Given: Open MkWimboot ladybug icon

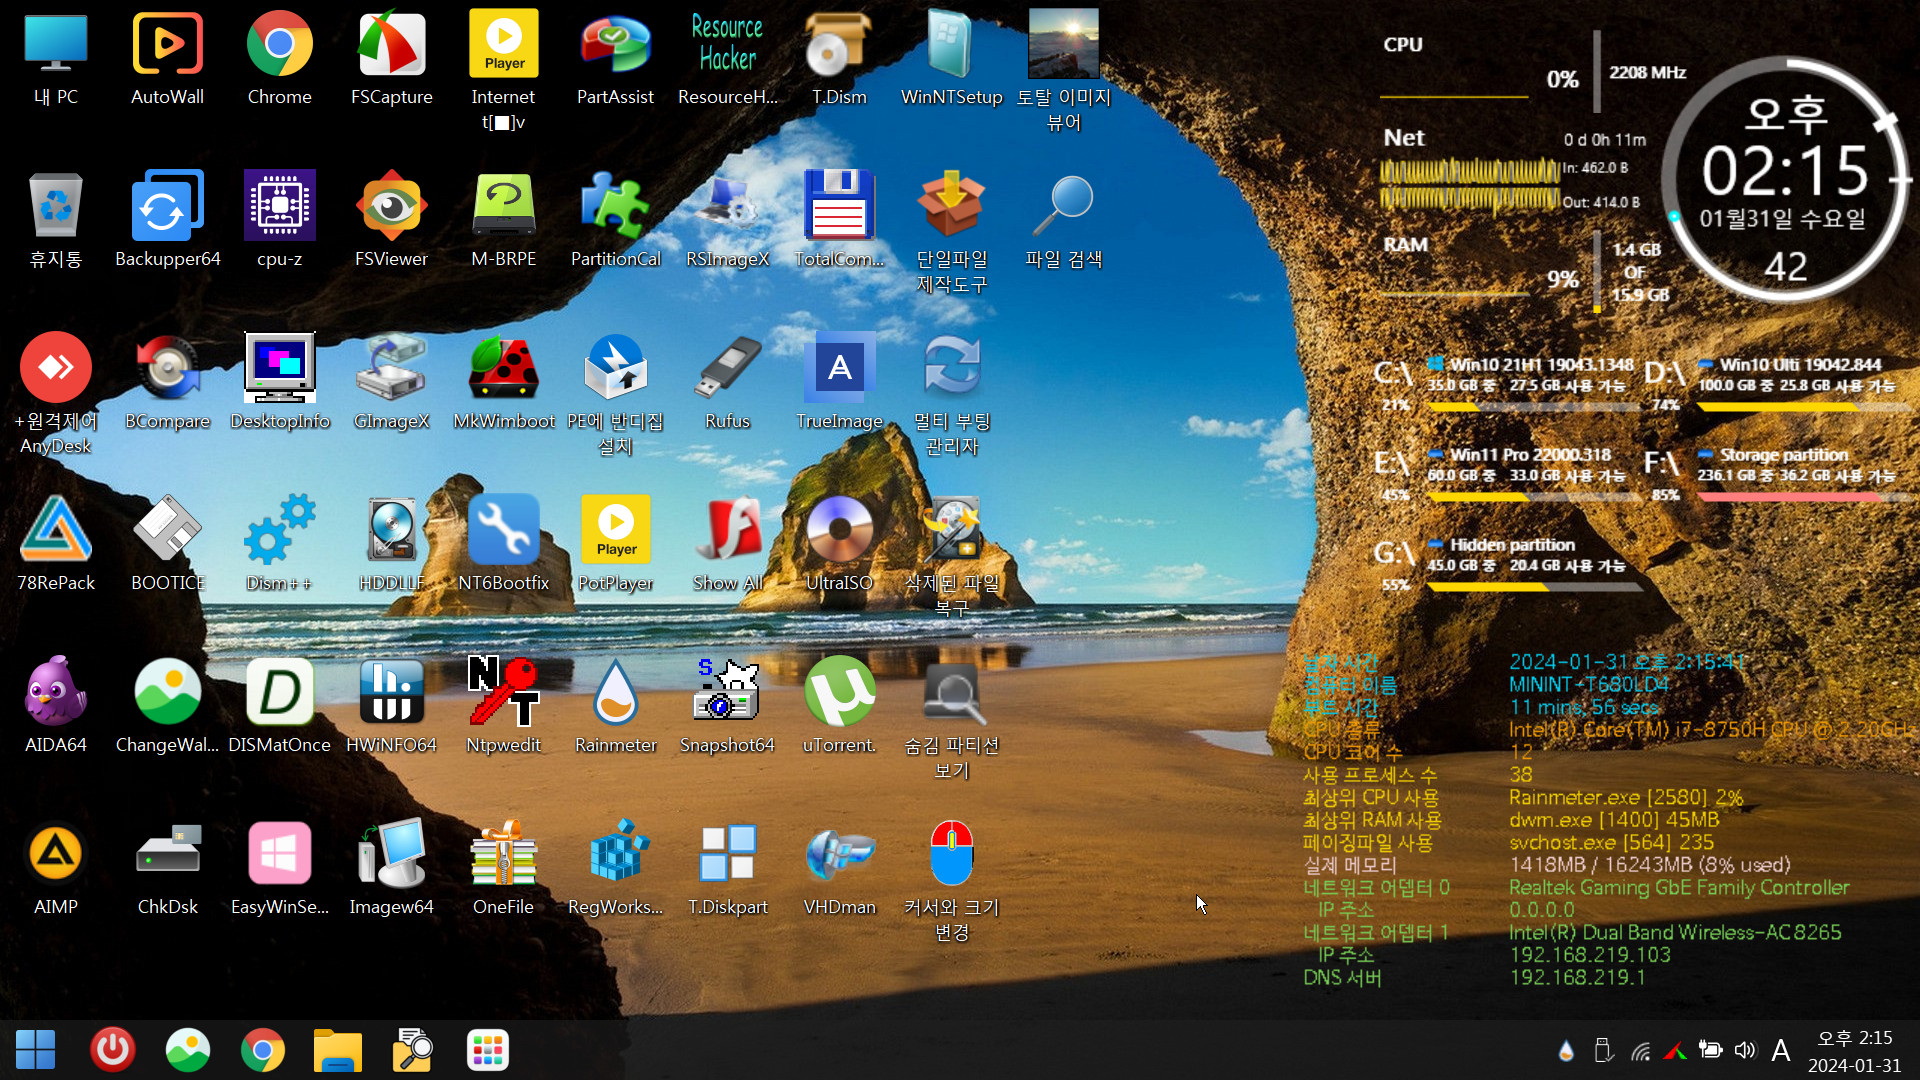Looking at the screenshot, I should point(503,382).
